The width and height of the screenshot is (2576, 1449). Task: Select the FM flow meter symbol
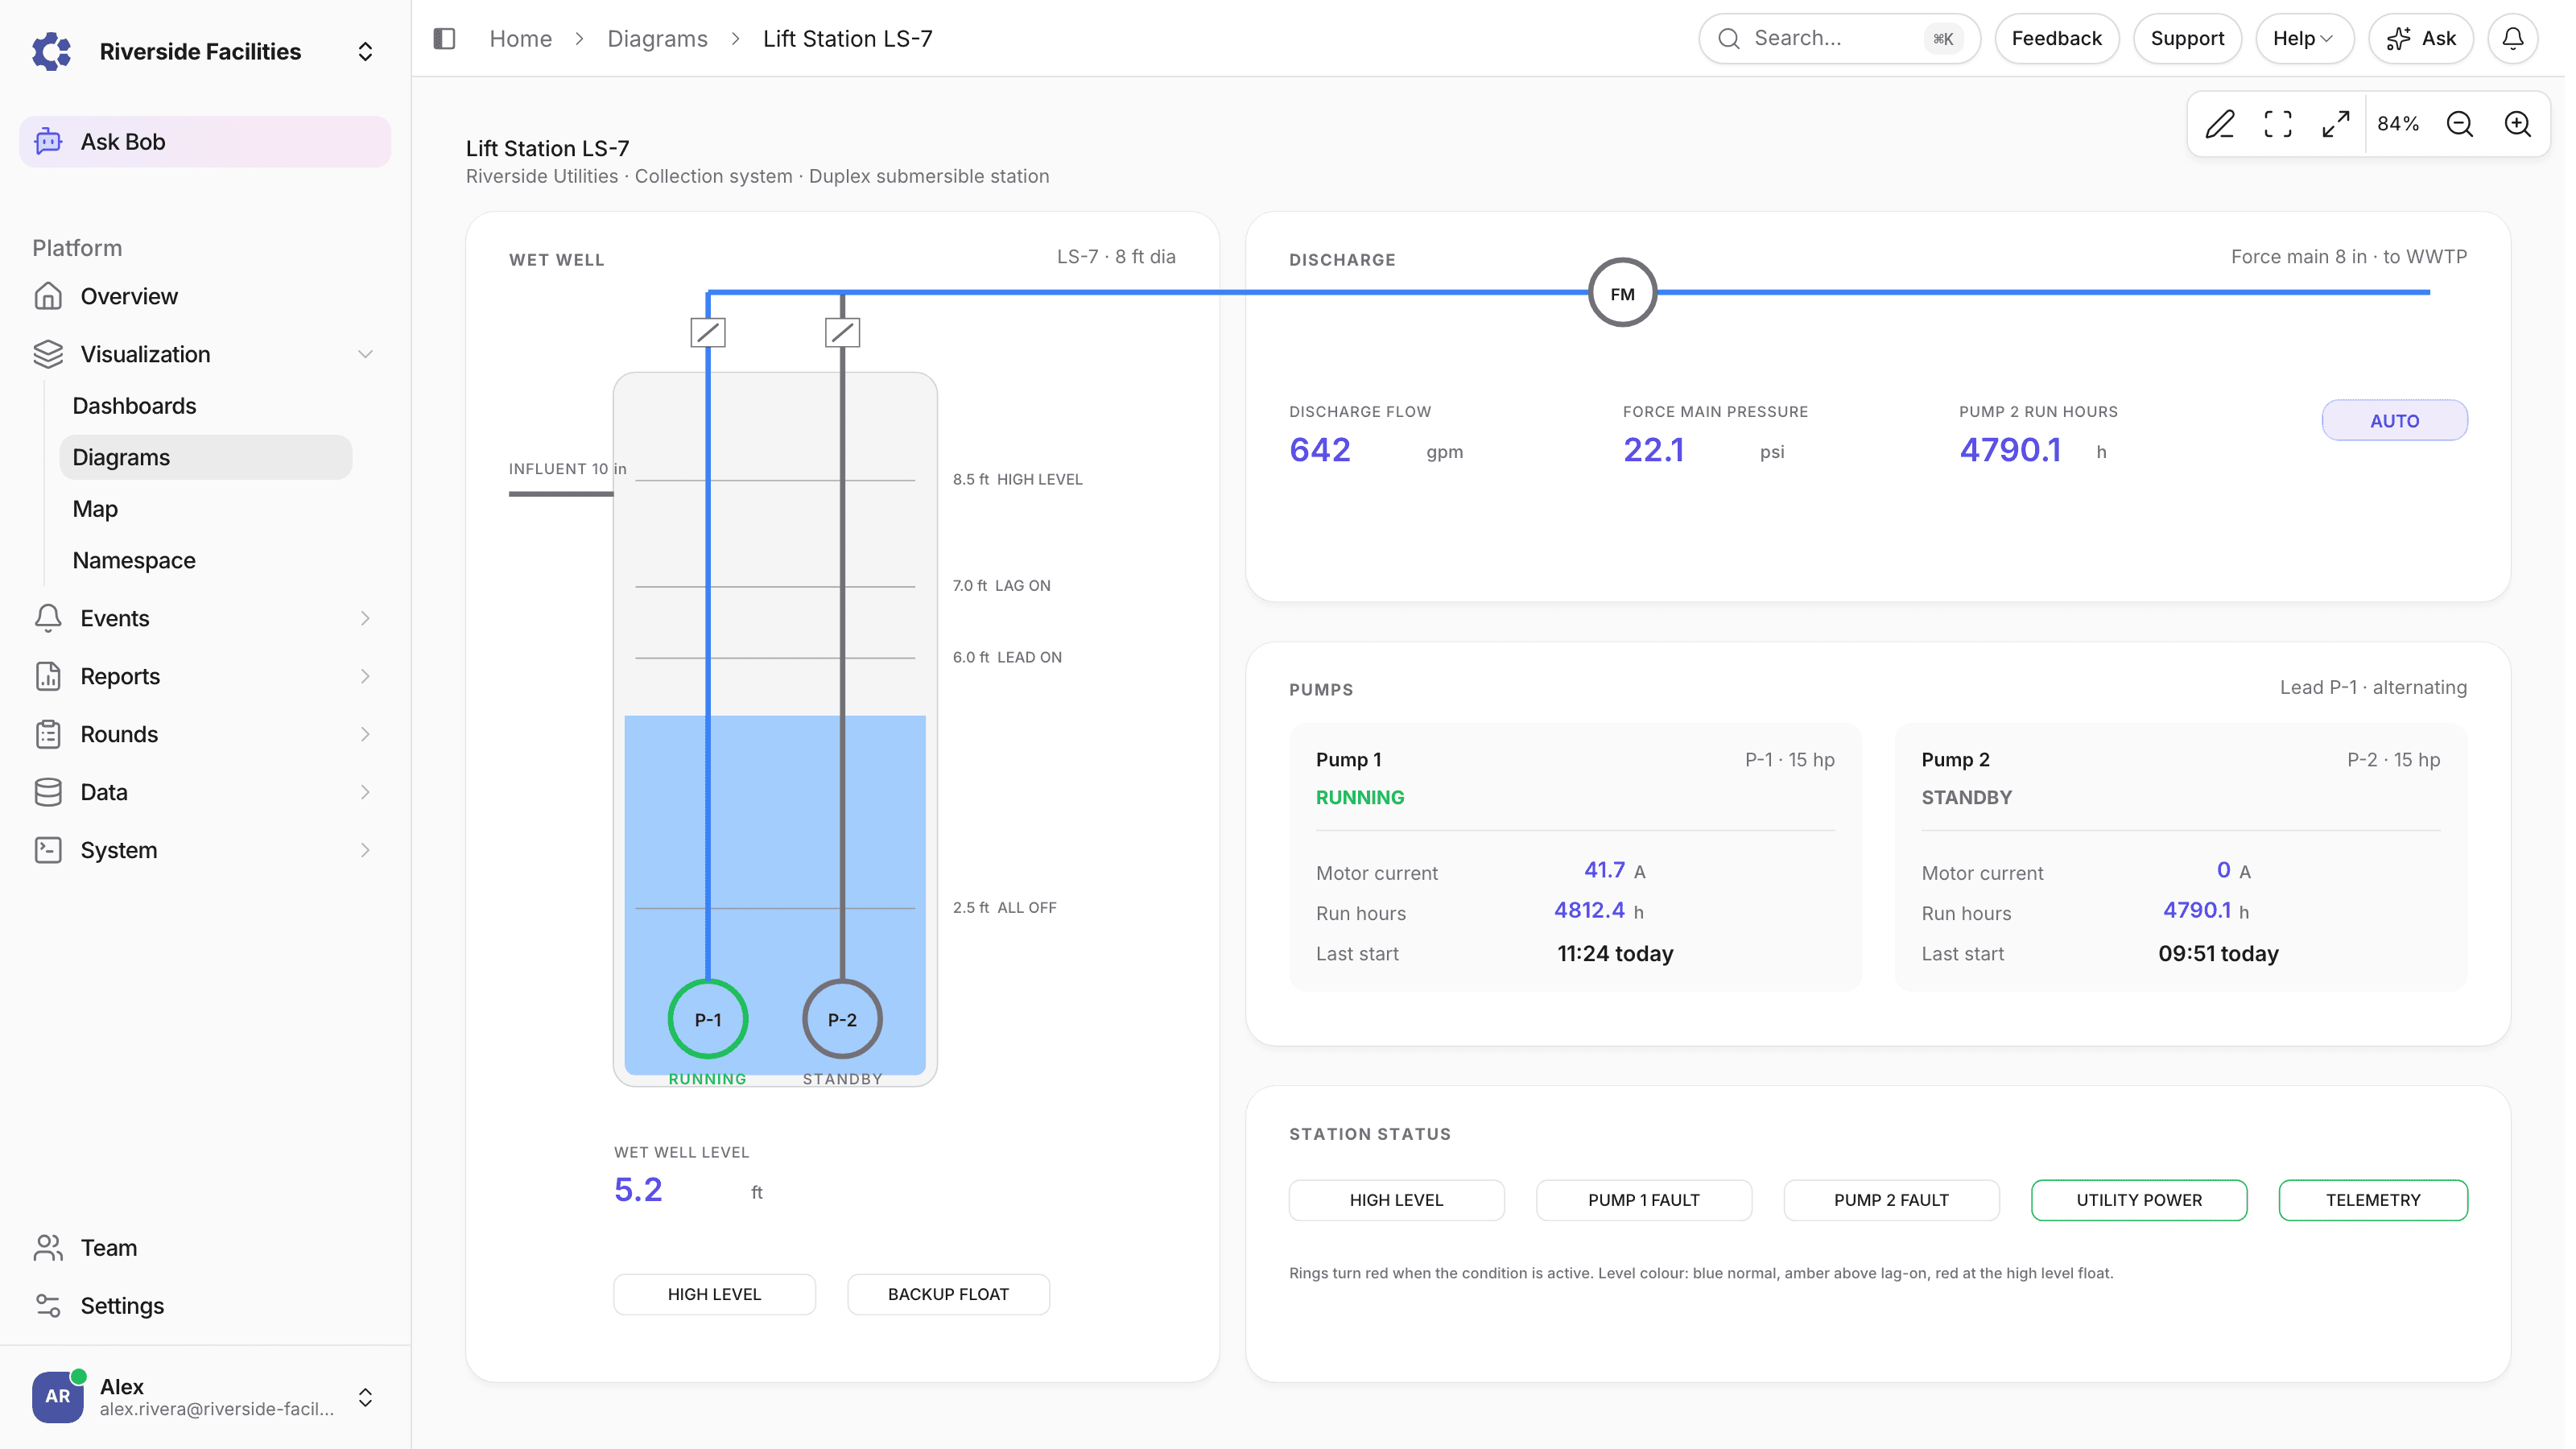coord(1623,293)
